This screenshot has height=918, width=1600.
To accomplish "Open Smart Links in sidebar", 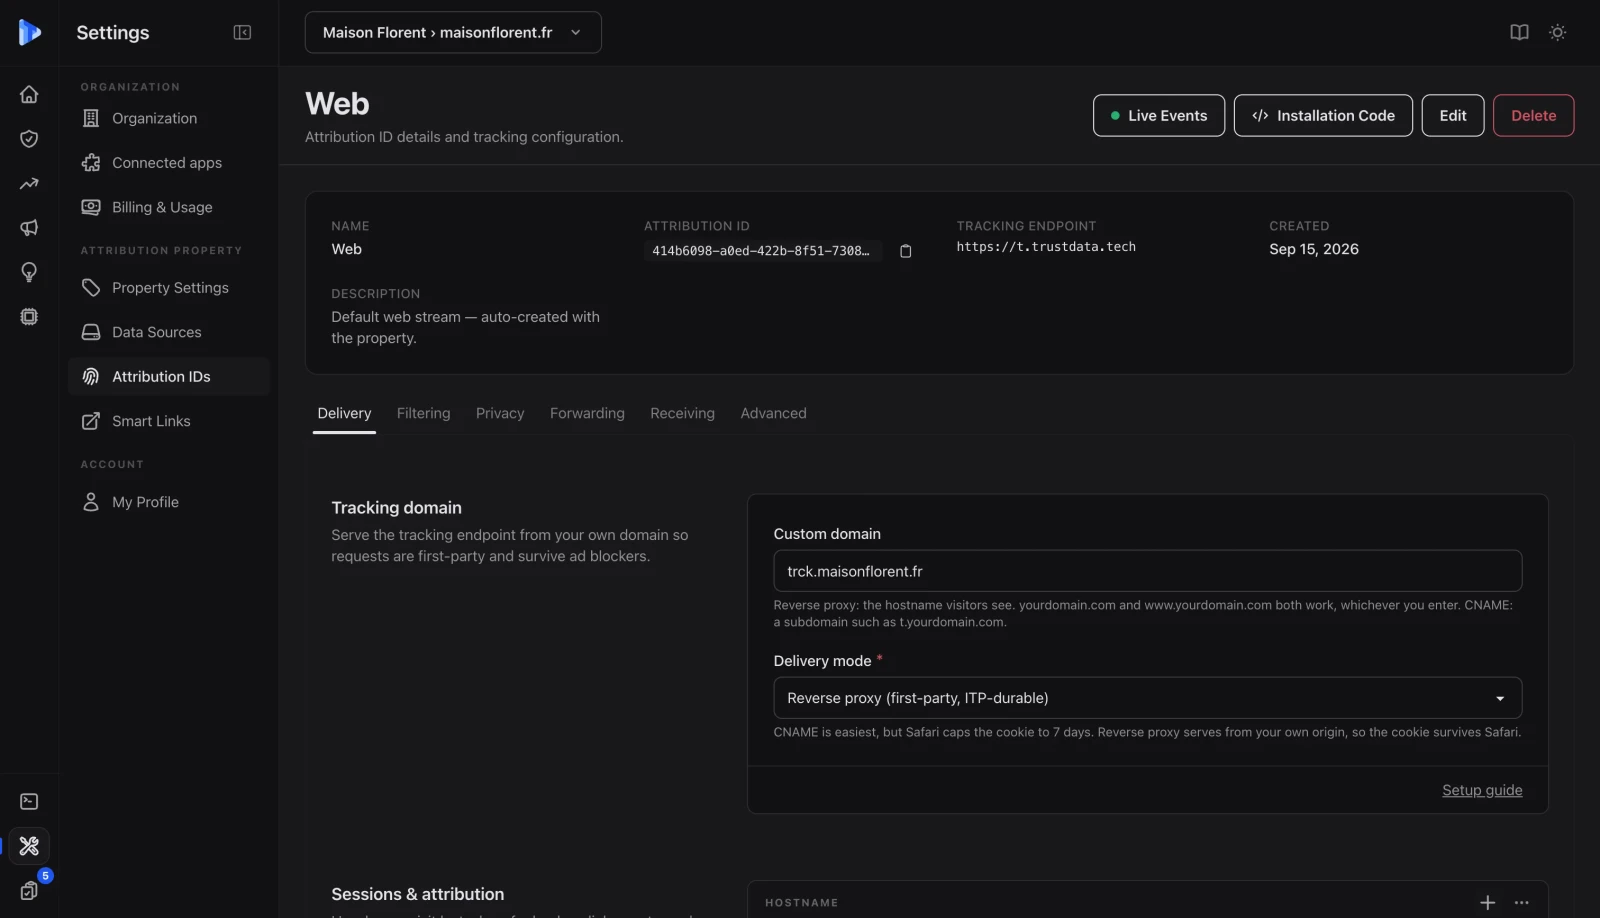I will pyautogui.click(x=169, y=421).
